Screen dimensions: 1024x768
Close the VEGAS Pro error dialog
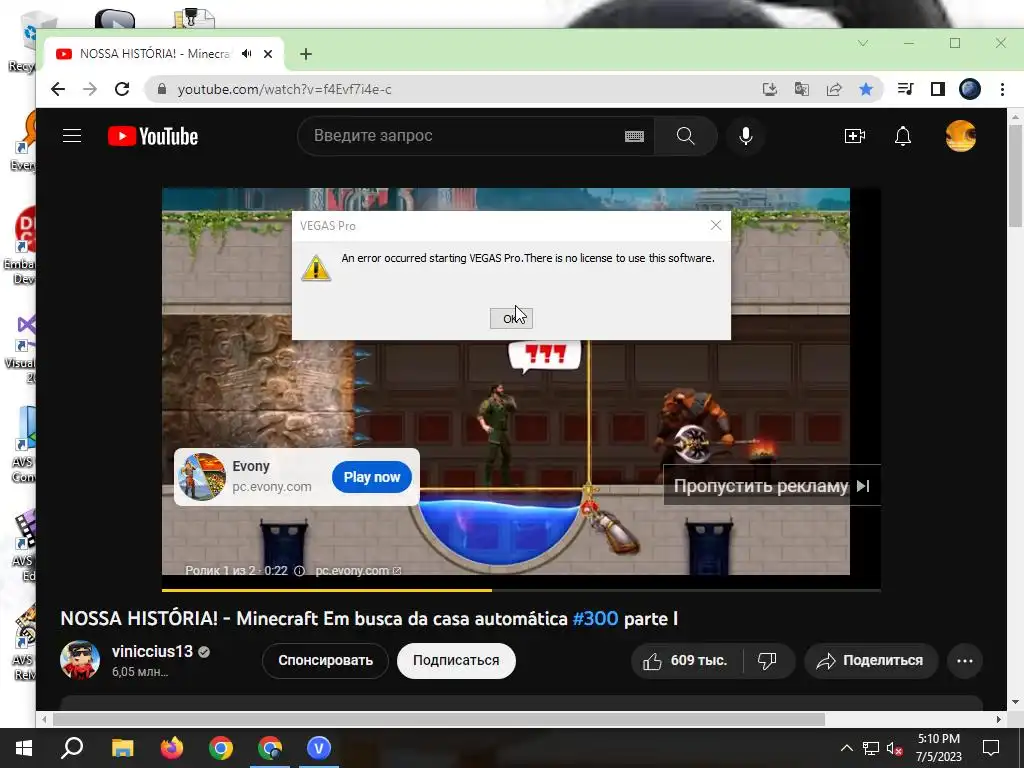(716, 225)
